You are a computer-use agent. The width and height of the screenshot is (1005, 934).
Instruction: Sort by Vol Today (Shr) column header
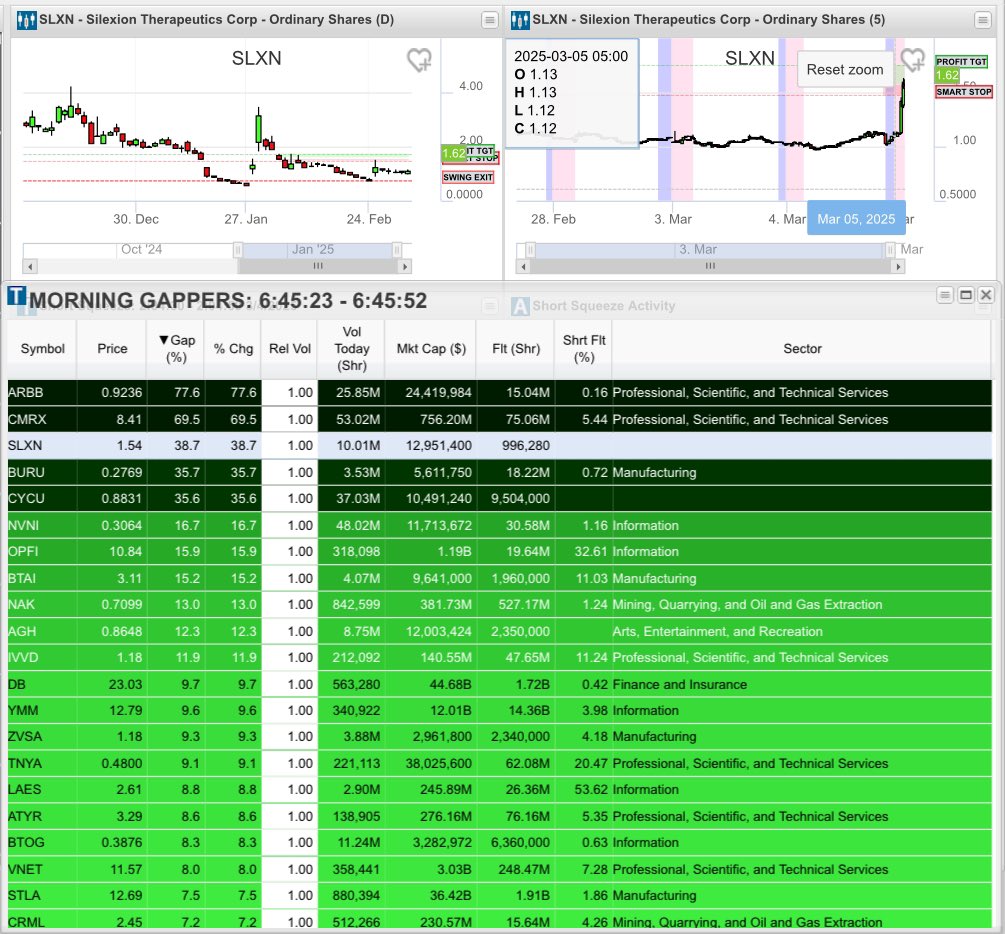pyautogui.click(x=352, y=349)
